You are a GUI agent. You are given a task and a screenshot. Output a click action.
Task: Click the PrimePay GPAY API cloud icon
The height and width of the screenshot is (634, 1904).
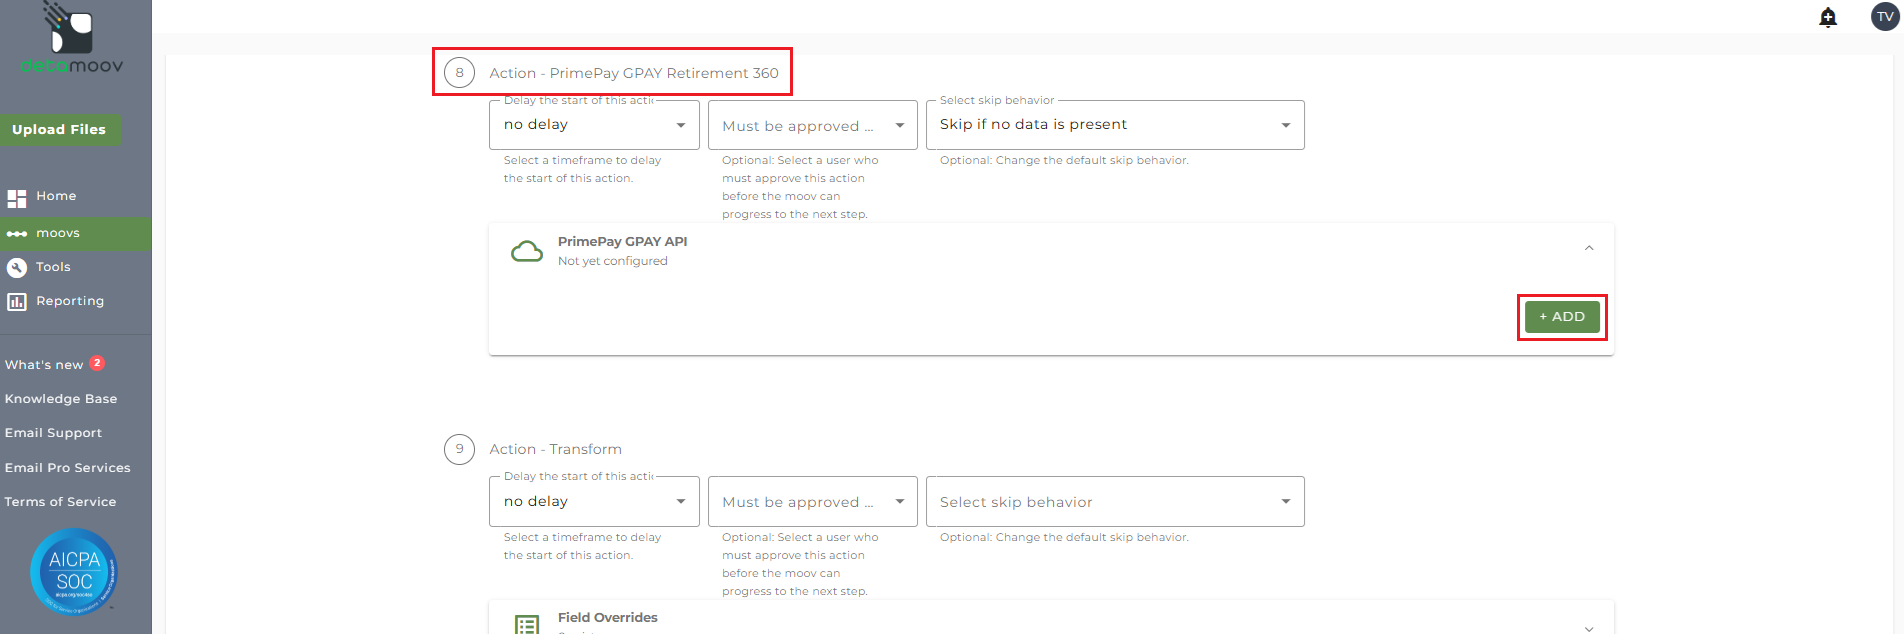[x=527, y=251]
